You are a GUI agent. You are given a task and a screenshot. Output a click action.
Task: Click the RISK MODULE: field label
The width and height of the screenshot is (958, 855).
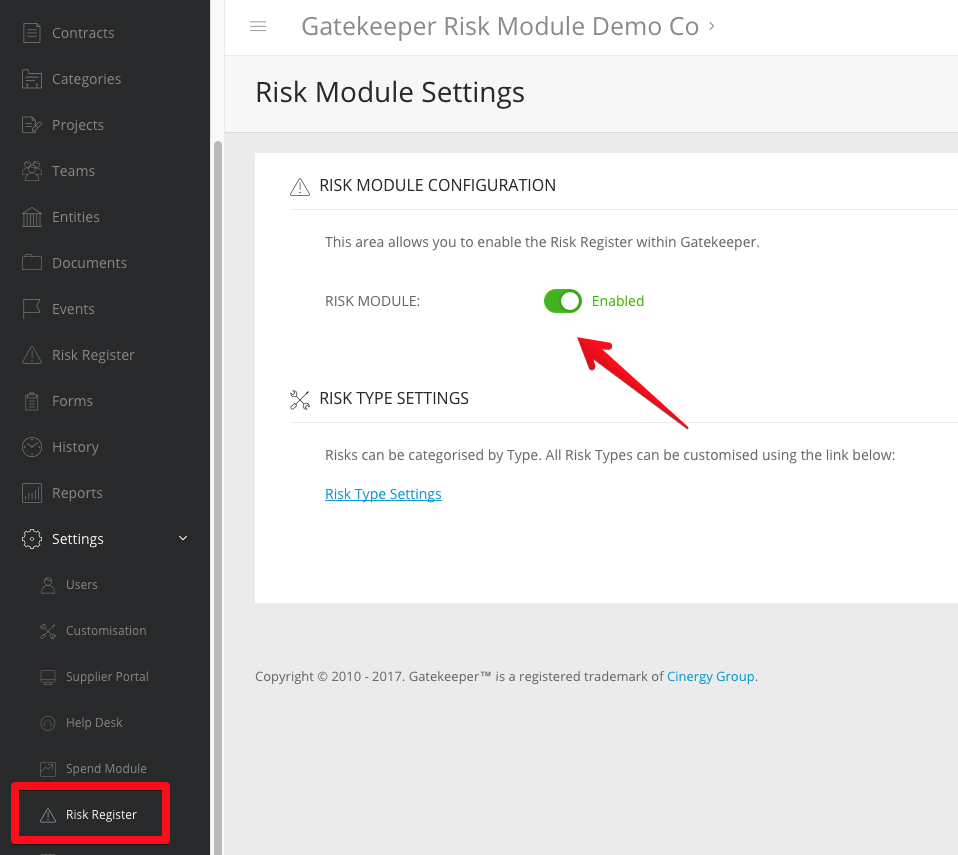373,301
